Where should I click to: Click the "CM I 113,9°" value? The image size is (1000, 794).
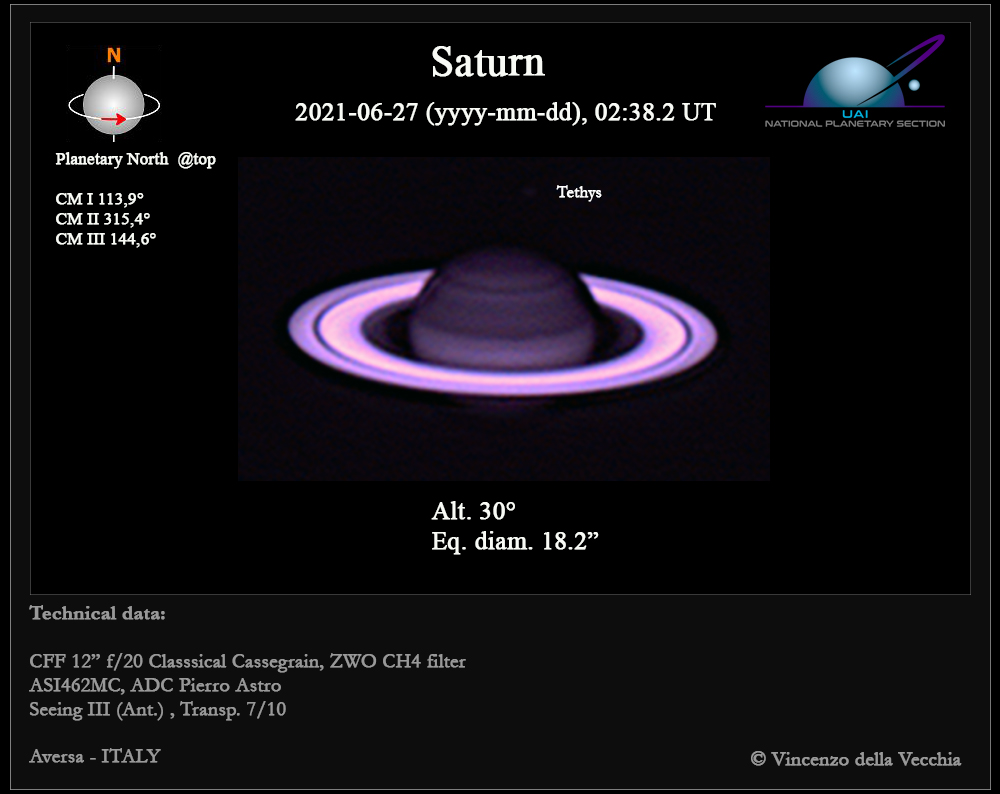coord(99,199)
